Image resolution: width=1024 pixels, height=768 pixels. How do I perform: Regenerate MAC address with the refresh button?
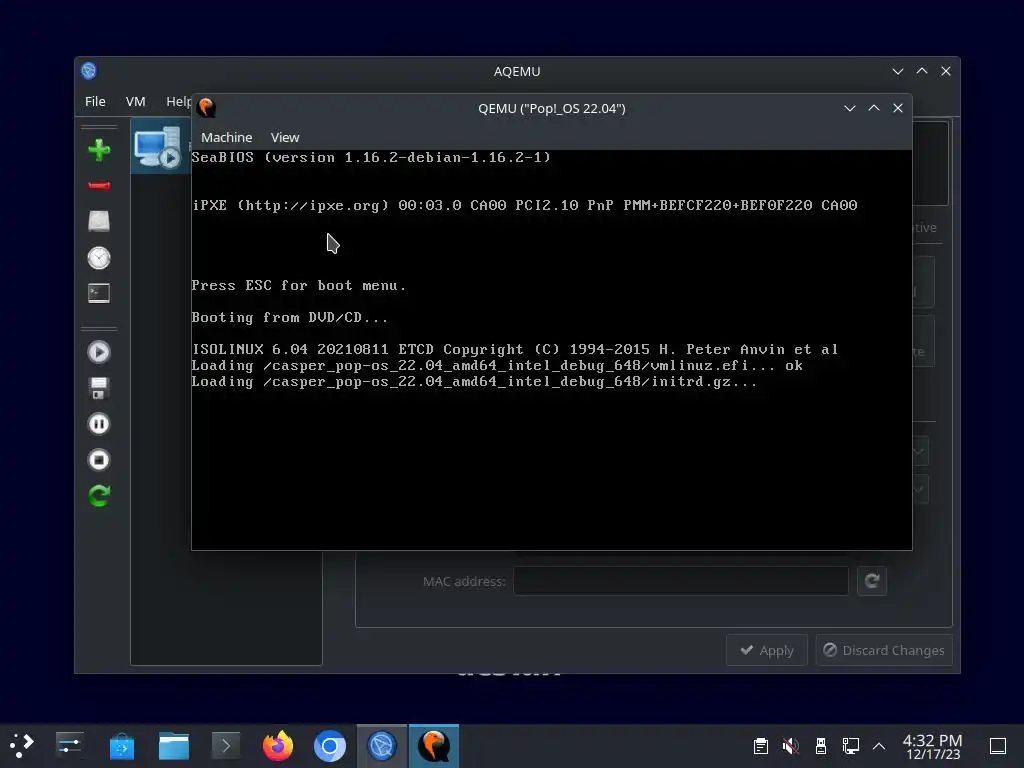click(x=872, y=581)
